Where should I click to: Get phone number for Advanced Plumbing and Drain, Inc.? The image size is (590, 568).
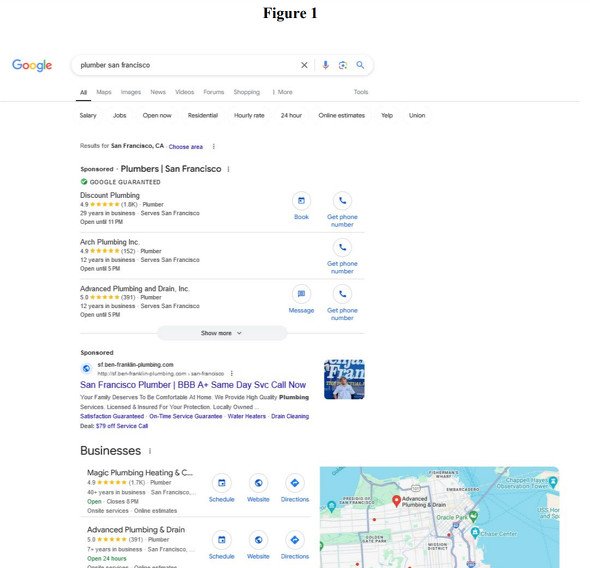(342, 294)
